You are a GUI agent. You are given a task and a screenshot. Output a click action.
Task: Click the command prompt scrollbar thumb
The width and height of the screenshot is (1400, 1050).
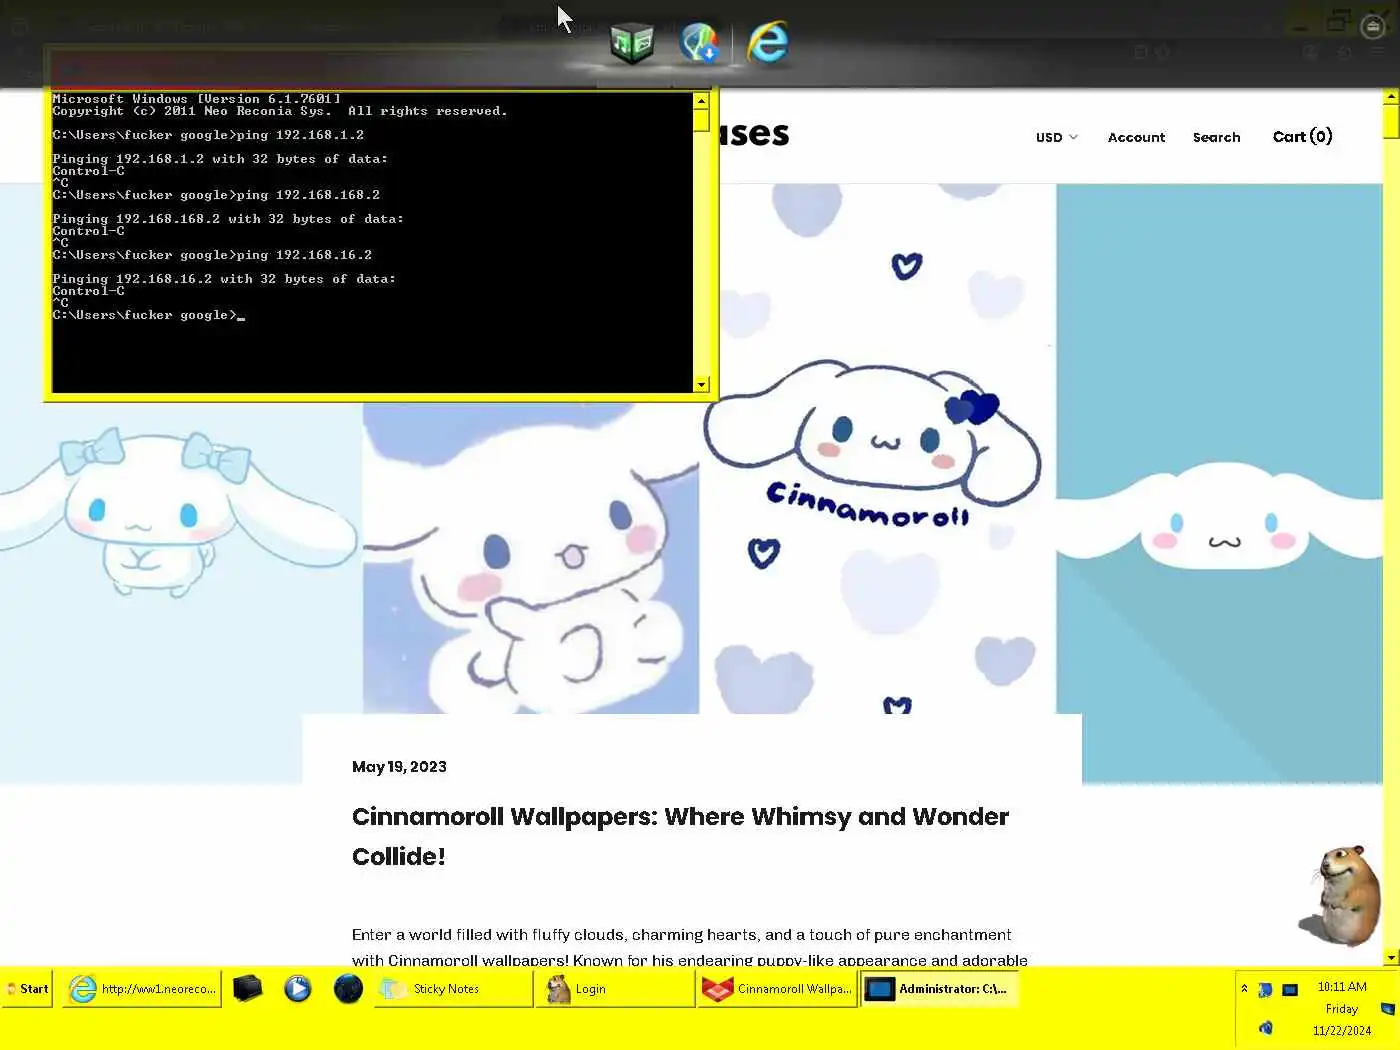click(x=701, y=120)
